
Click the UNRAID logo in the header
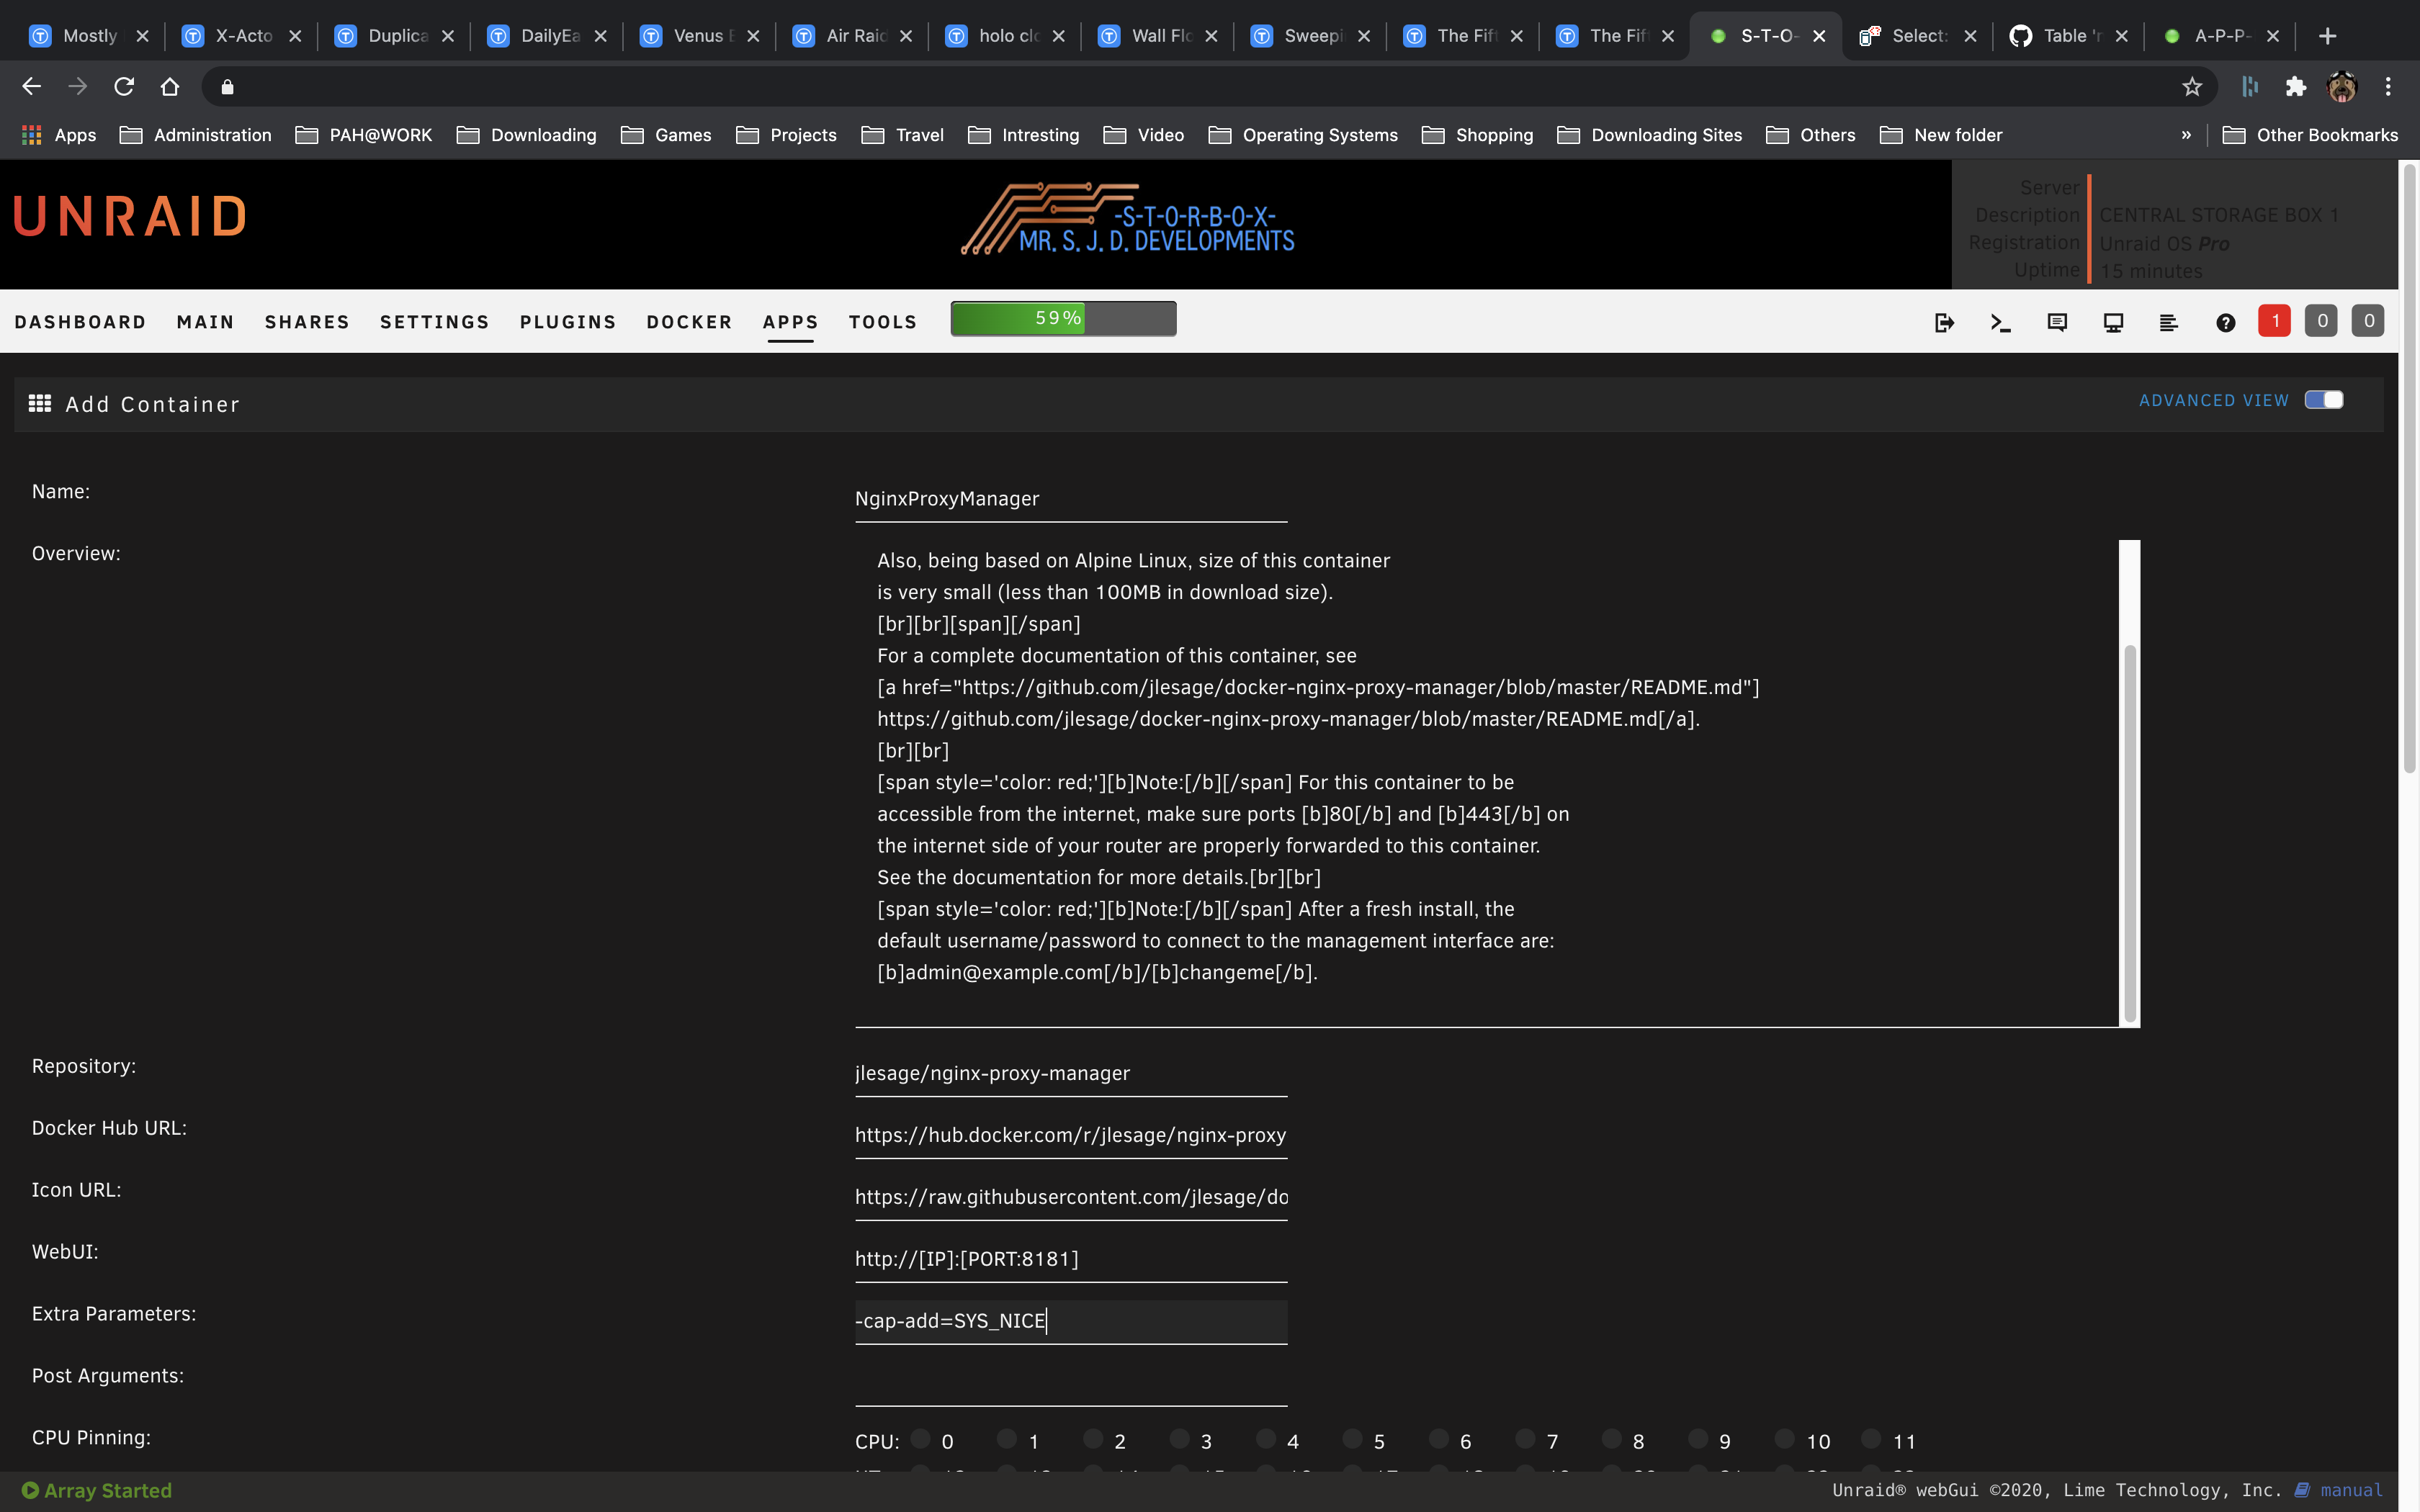(x=128, y=215)
